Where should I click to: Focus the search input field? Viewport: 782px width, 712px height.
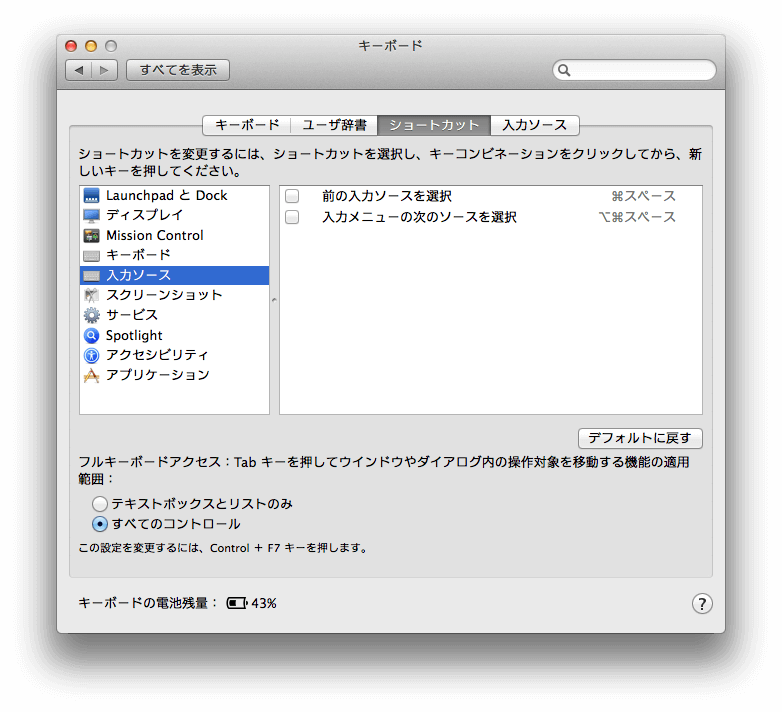(x=634, y=70)
